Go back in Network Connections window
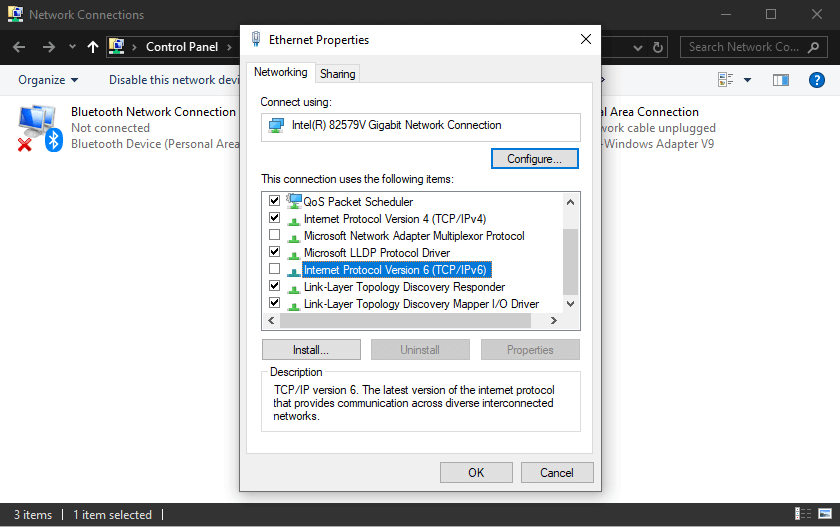This screenshot has height=527, width=840. (x=19, y=47)
